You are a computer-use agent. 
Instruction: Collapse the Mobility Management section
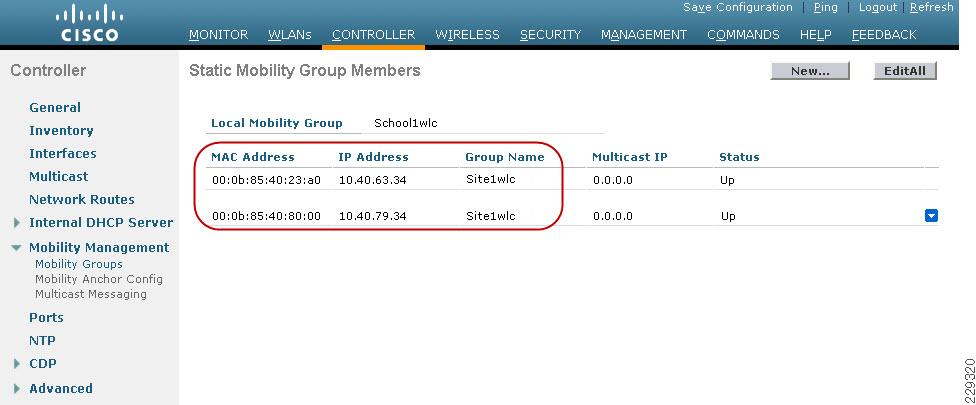(16, 248)
